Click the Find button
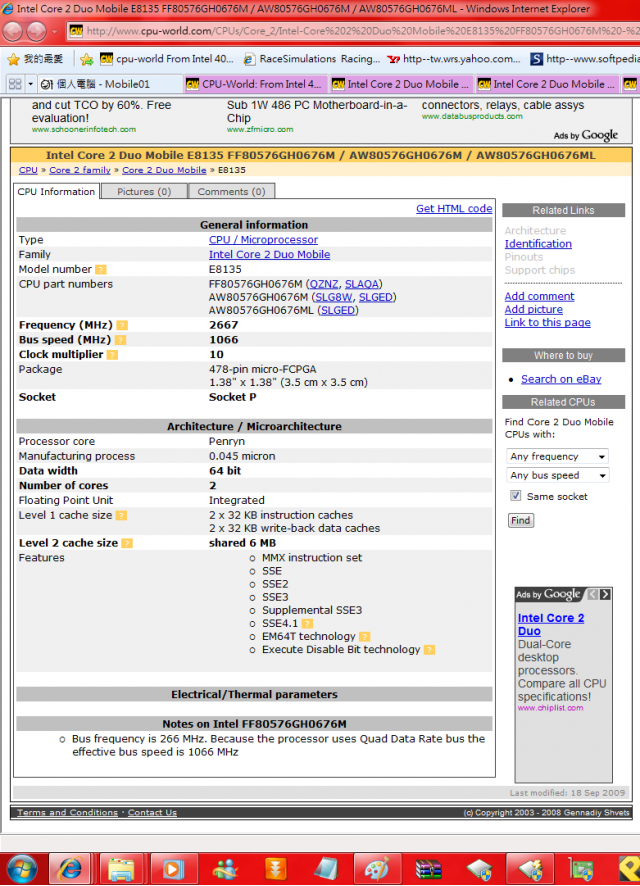Image resolution: width=640 pixels, height=886 pixels. pyautogui.click(x=521, y=520)
